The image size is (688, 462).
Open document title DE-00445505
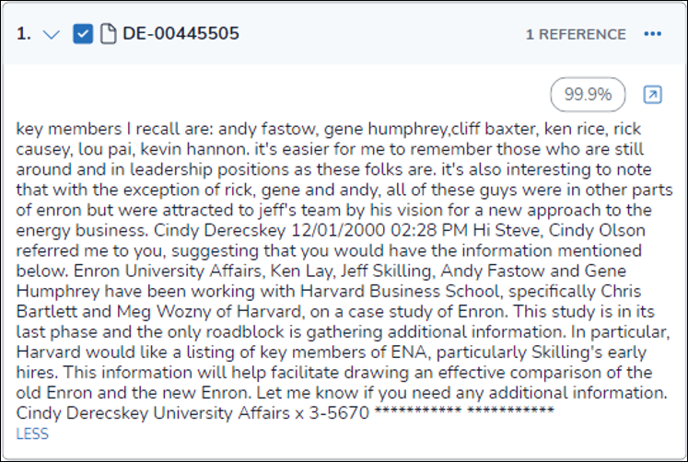tap(181, 34)
